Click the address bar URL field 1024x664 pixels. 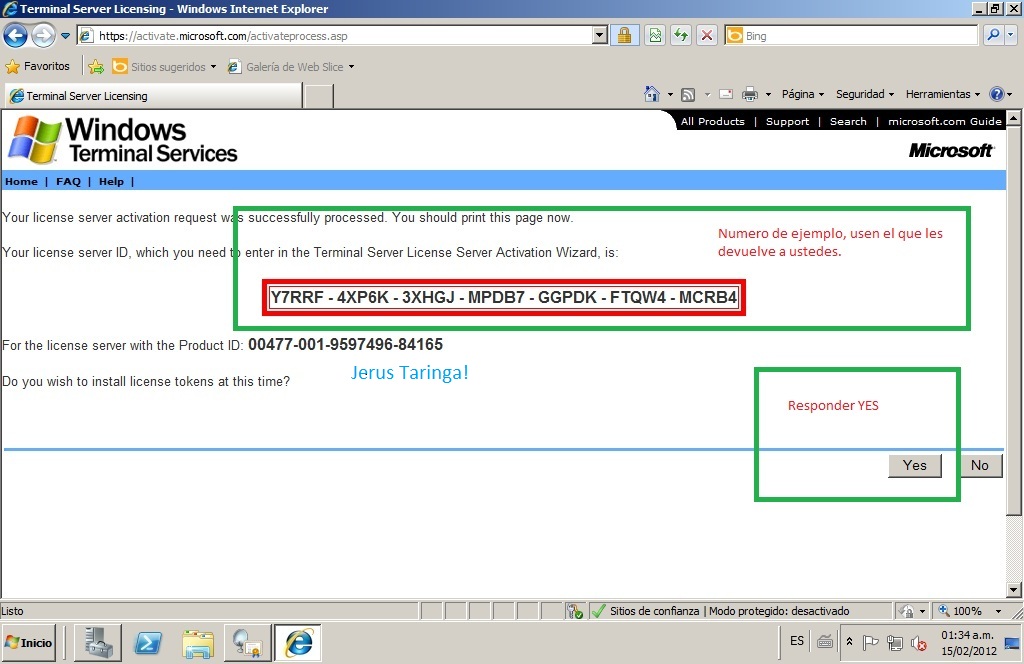tap(334, 36)
